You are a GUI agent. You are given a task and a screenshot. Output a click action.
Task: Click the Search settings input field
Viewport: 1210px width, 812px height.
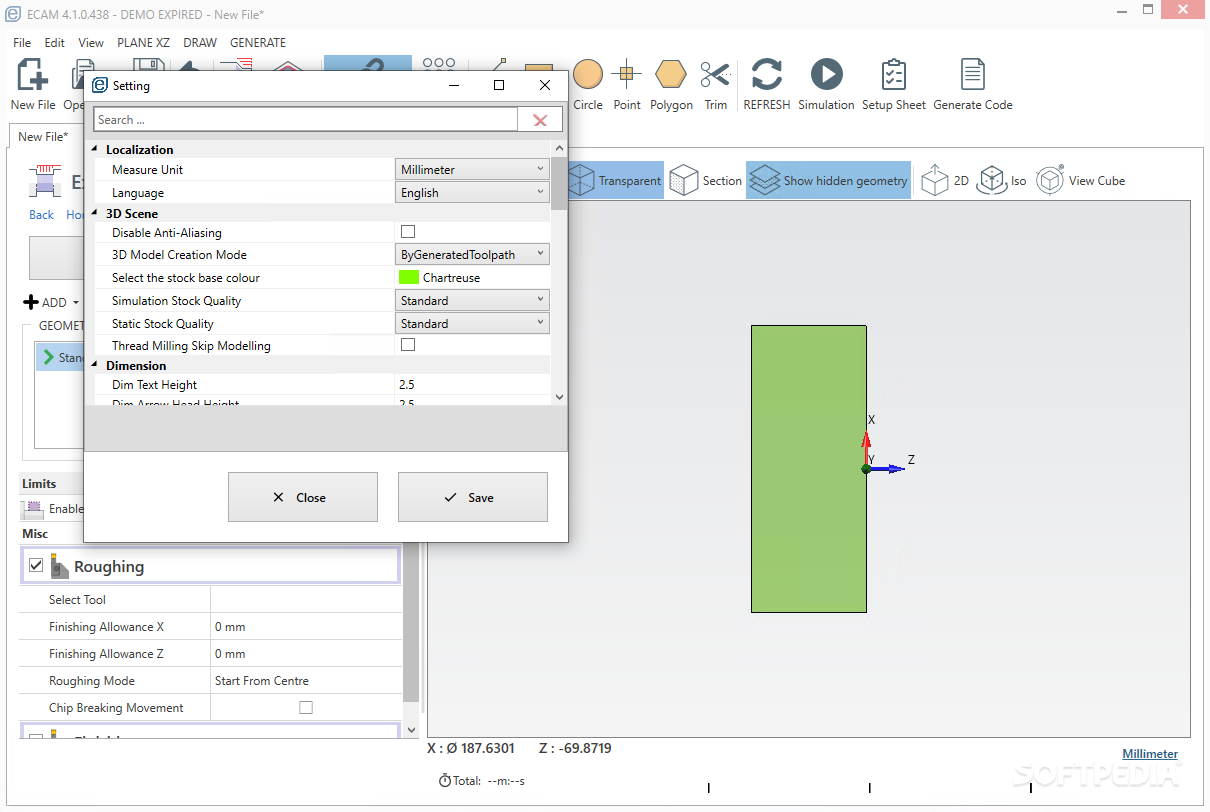click(x=306, y=120)
